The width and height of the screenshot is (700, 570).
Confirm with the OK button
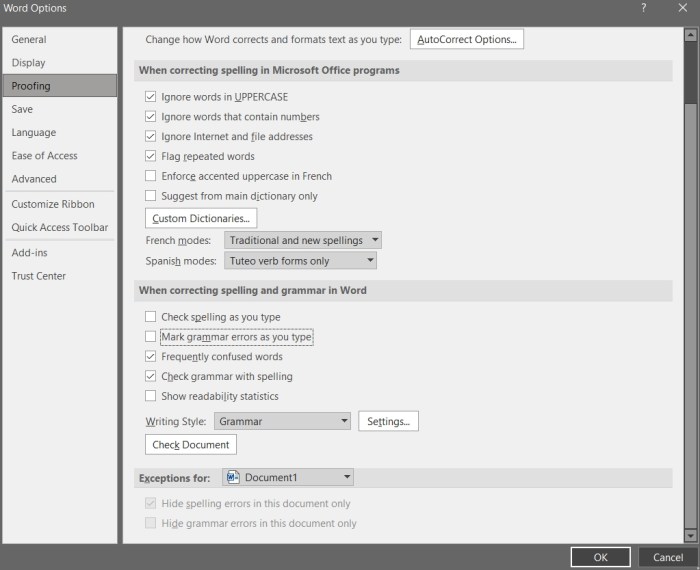point(600,557)
